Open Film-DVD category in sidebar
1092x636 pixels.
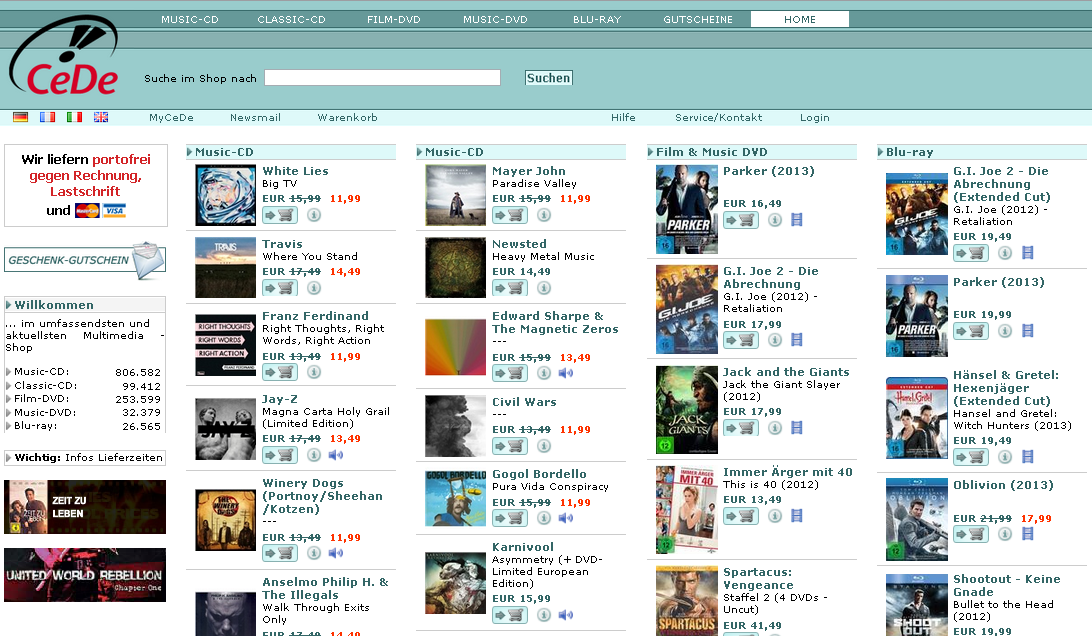42,399
